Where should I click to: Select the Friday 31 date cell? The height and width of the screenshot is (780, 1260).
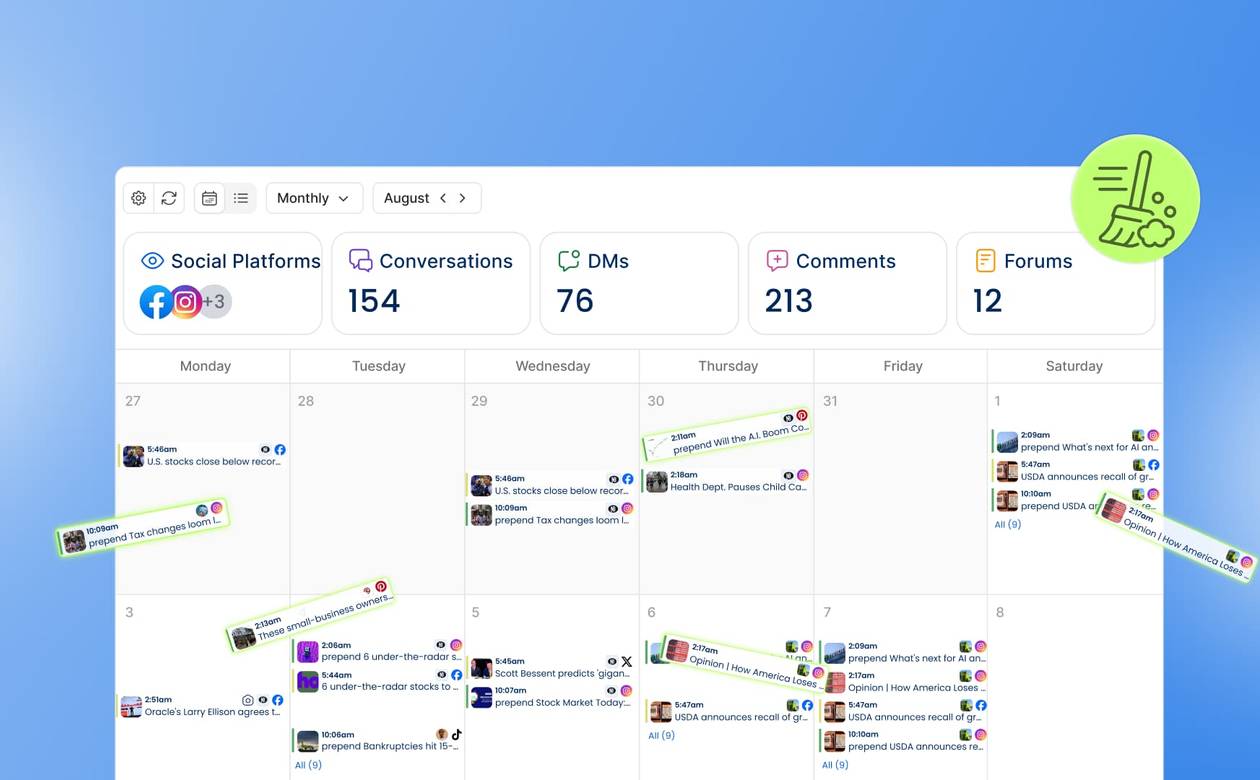click(900, 488)
